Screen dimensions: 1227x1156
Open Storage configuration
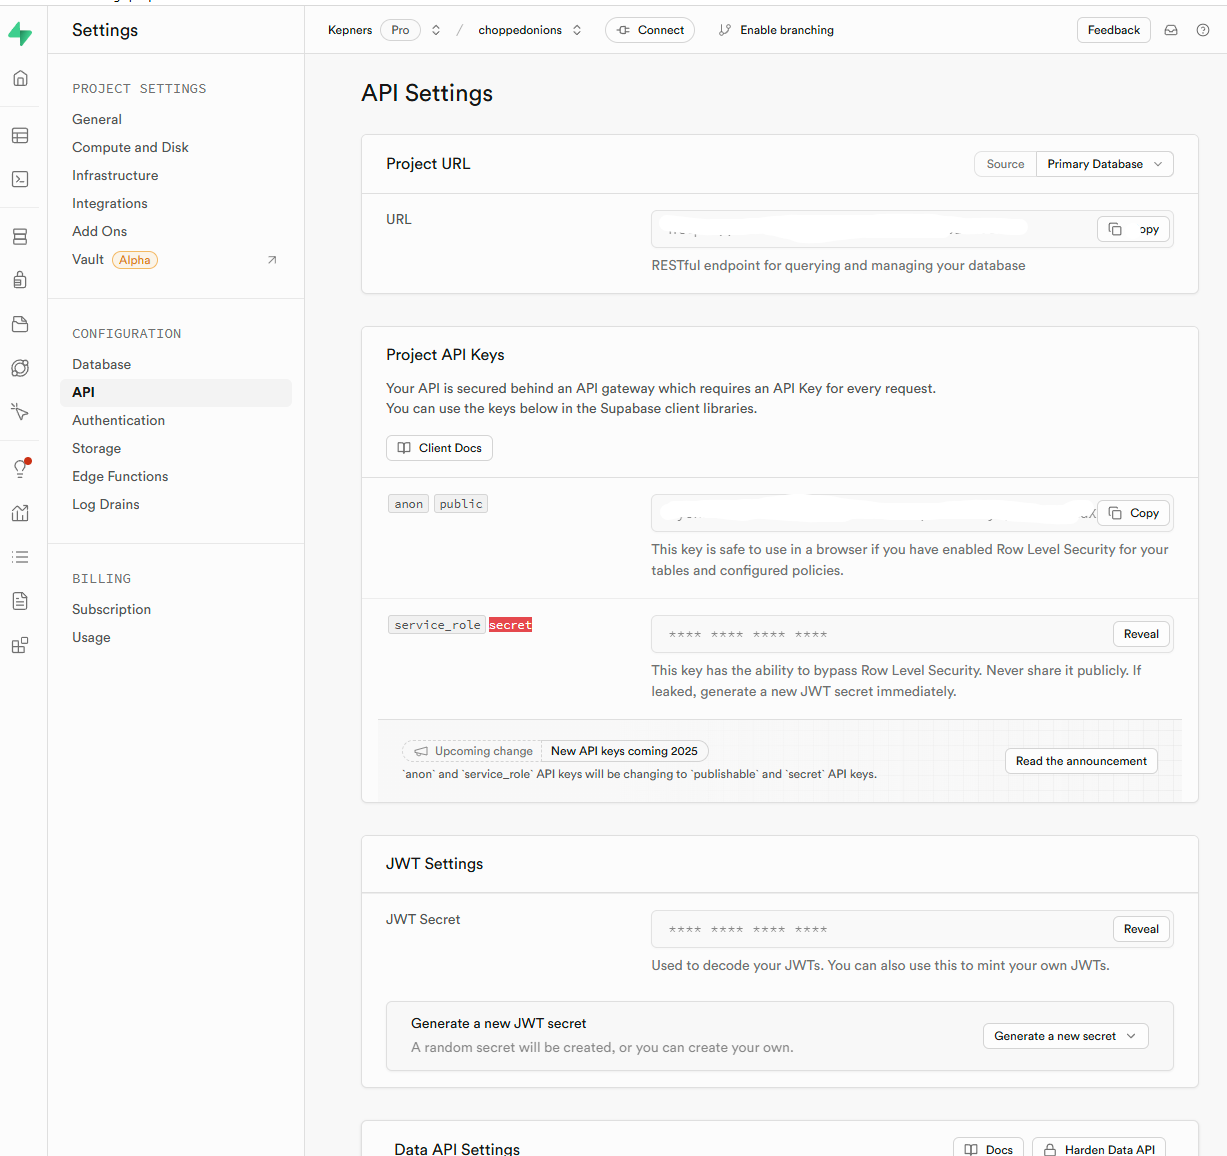(x=96, y=448)
